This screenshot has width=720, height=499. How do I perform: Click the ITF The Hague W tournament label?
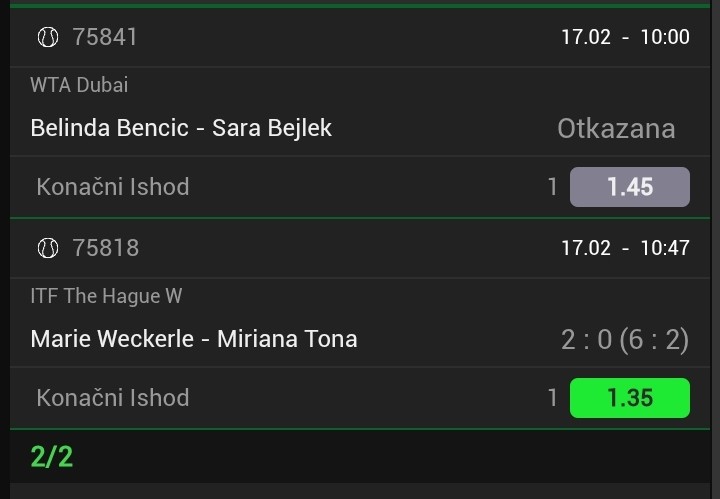(106, 296)
